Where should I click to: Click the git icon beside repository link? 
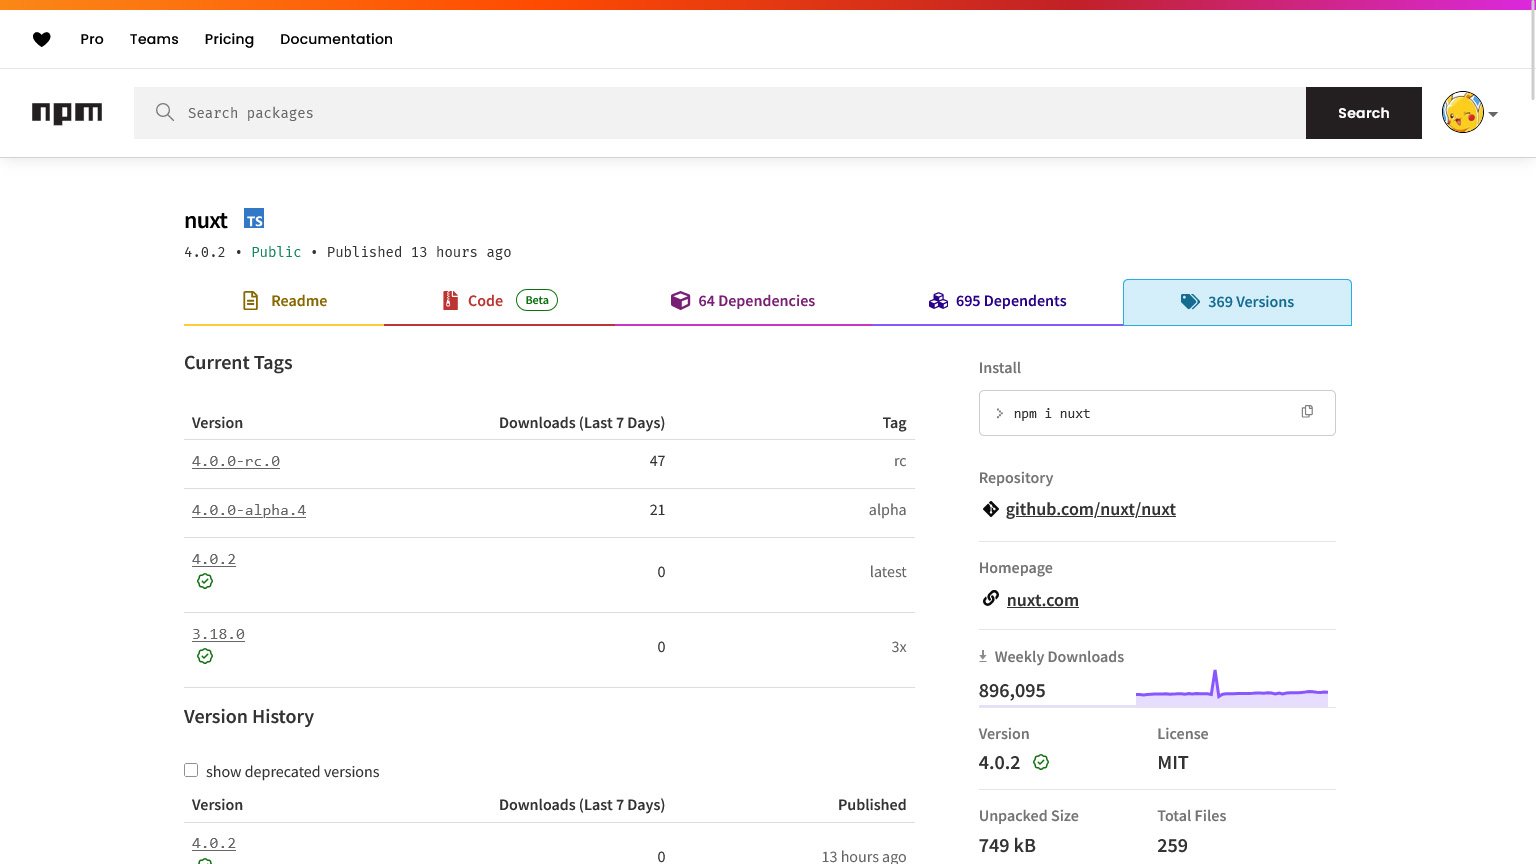point(990,509)
